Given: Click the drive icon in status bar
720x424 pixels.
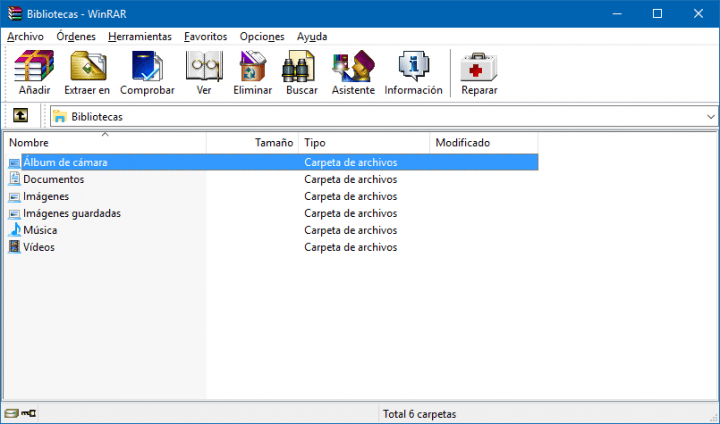Looking at the screenshot, I should tap(11, 413).
